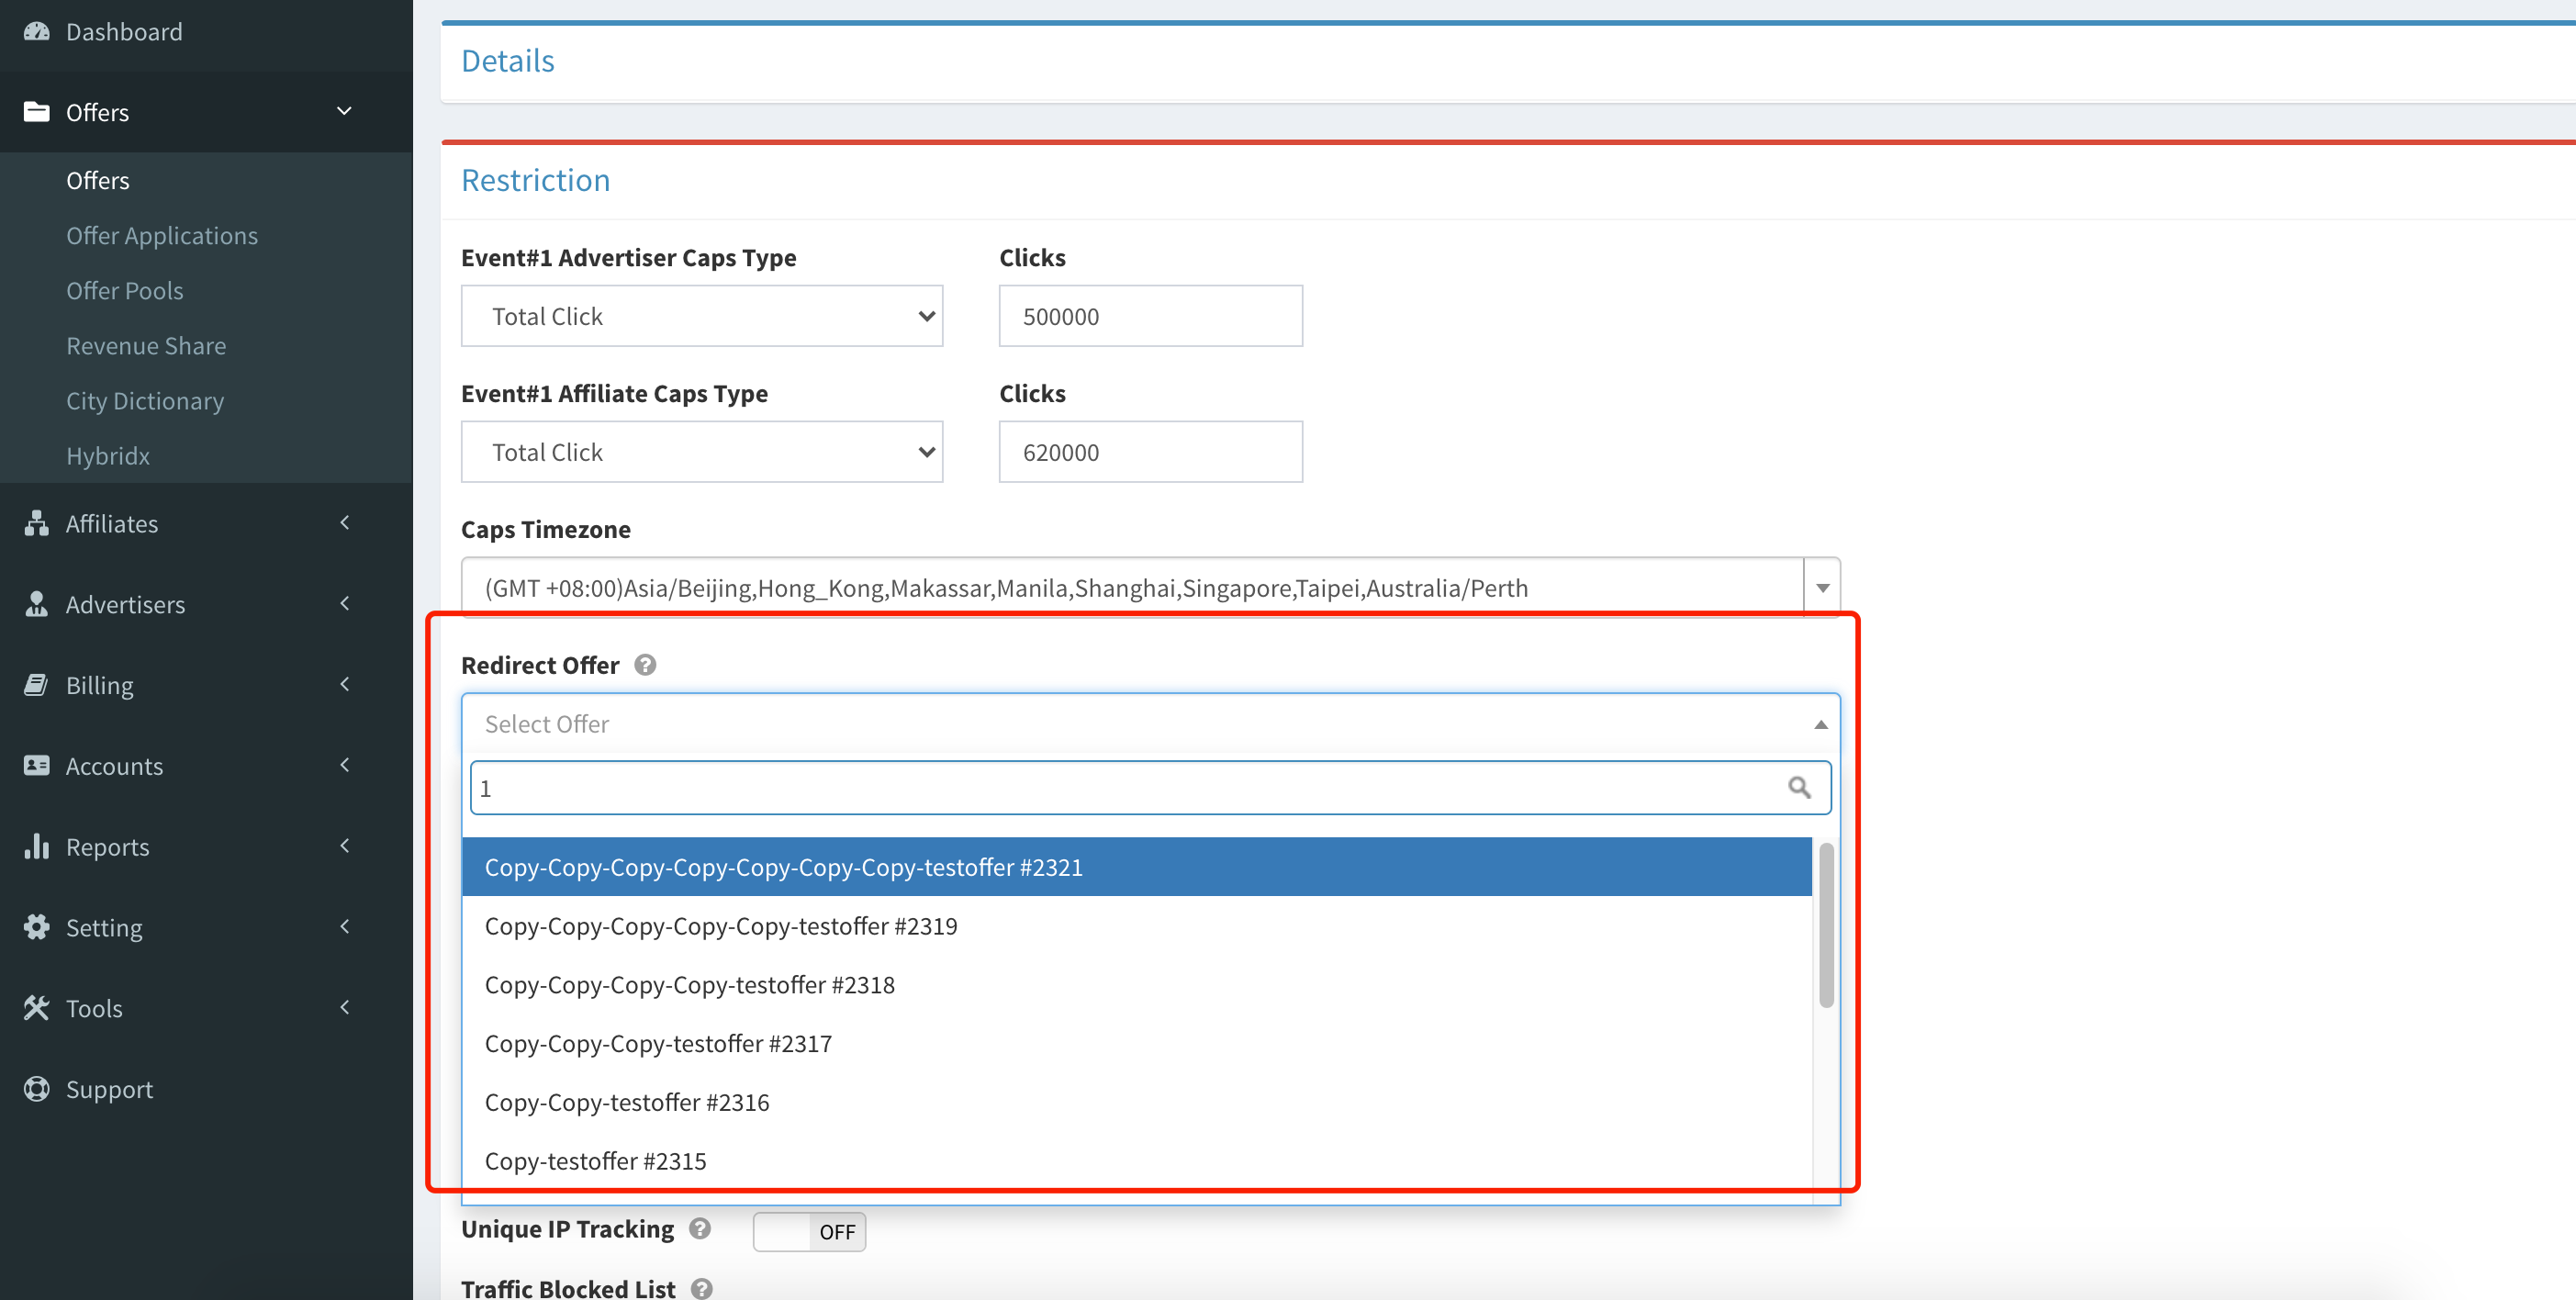Open Offers submenu item
Image resolution: width=2576 pixels, height=1300 pixels.
[x=98, y=181]
